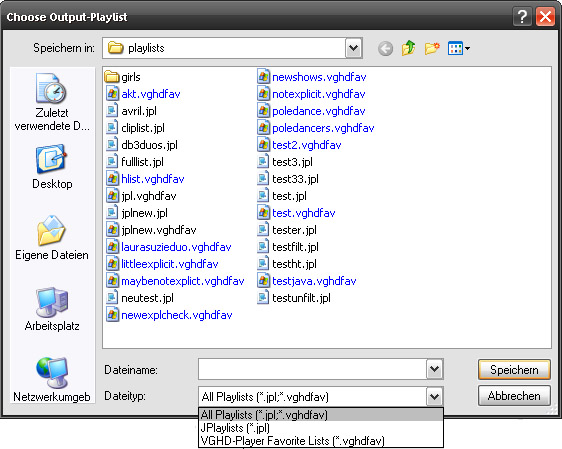Create a new folder
Image resolution: width=562 pixels, height=449 pixels.
tap(432, 48)
